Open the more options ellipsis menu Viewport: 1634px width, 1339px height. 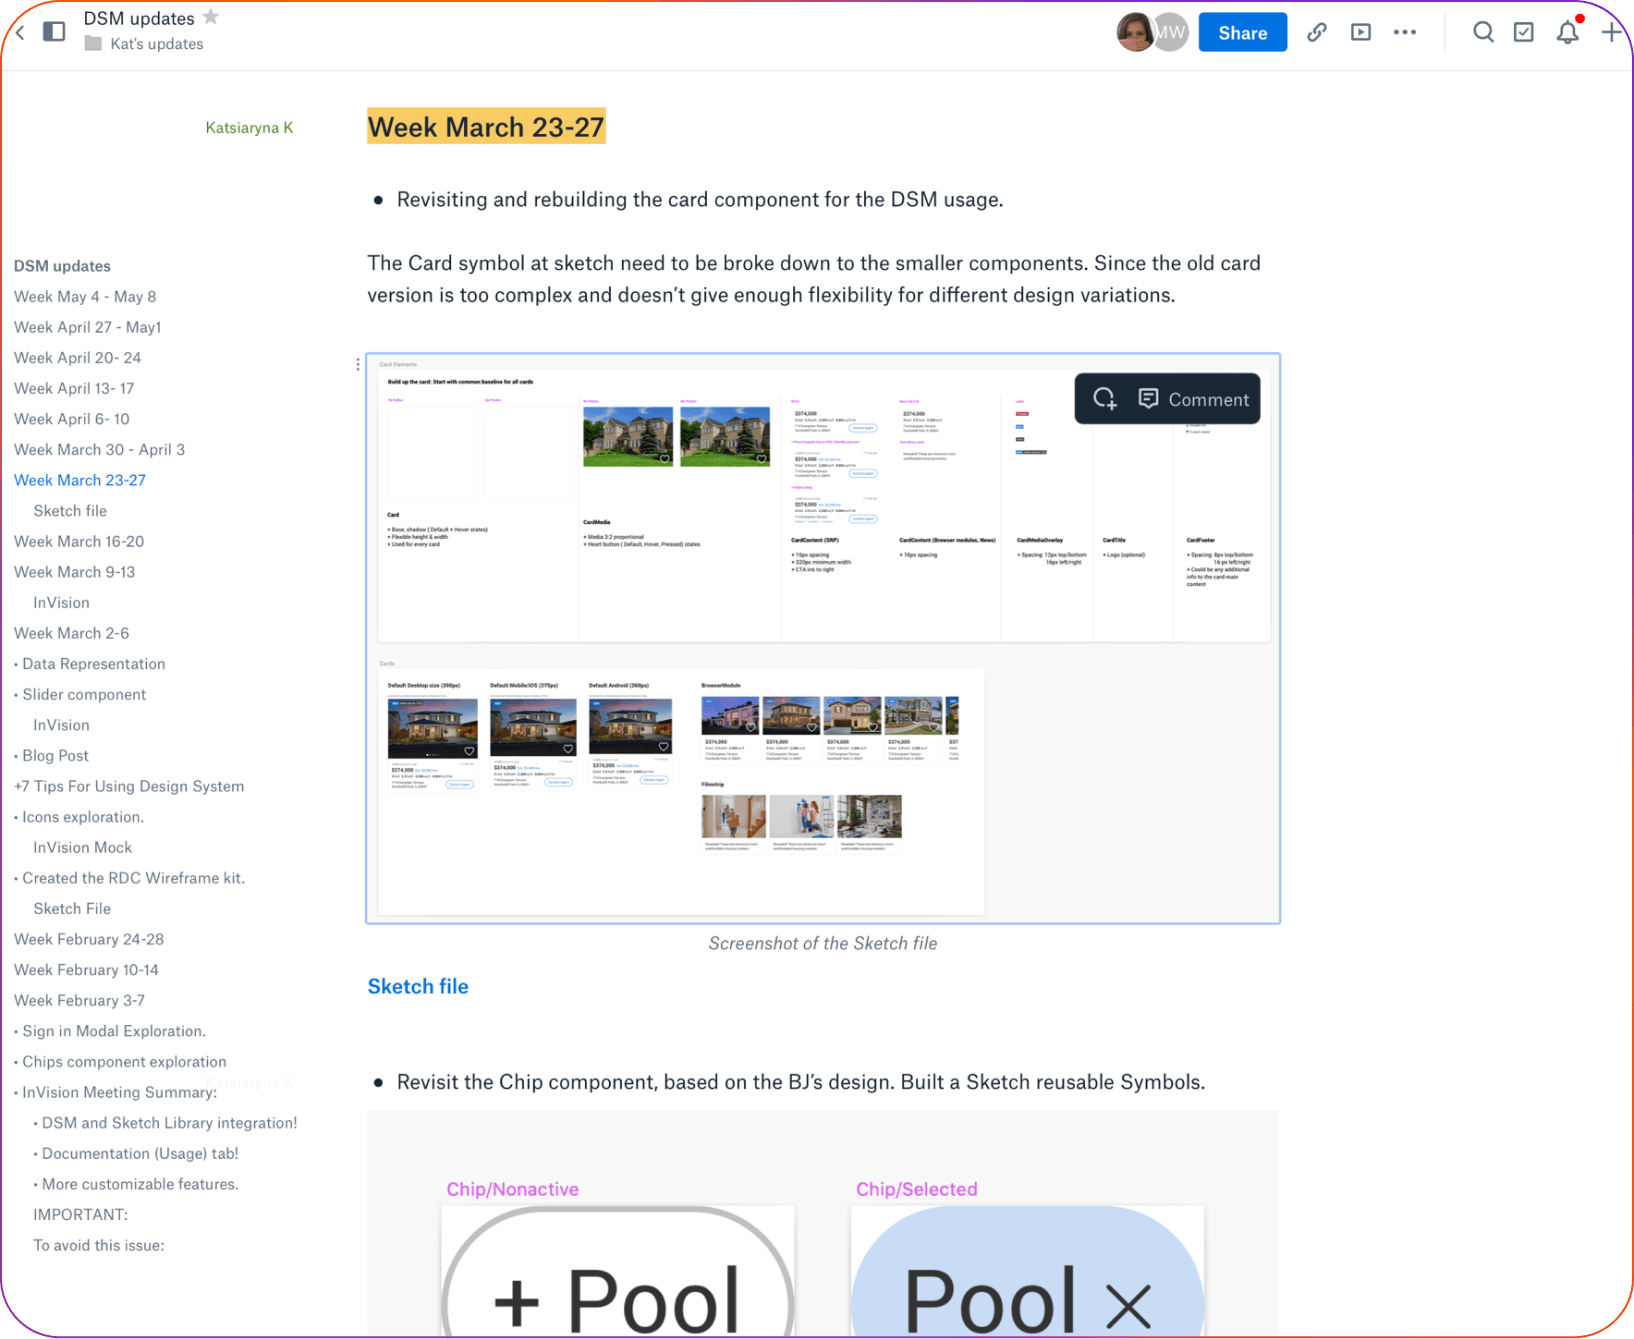(x=1404, y=32)
